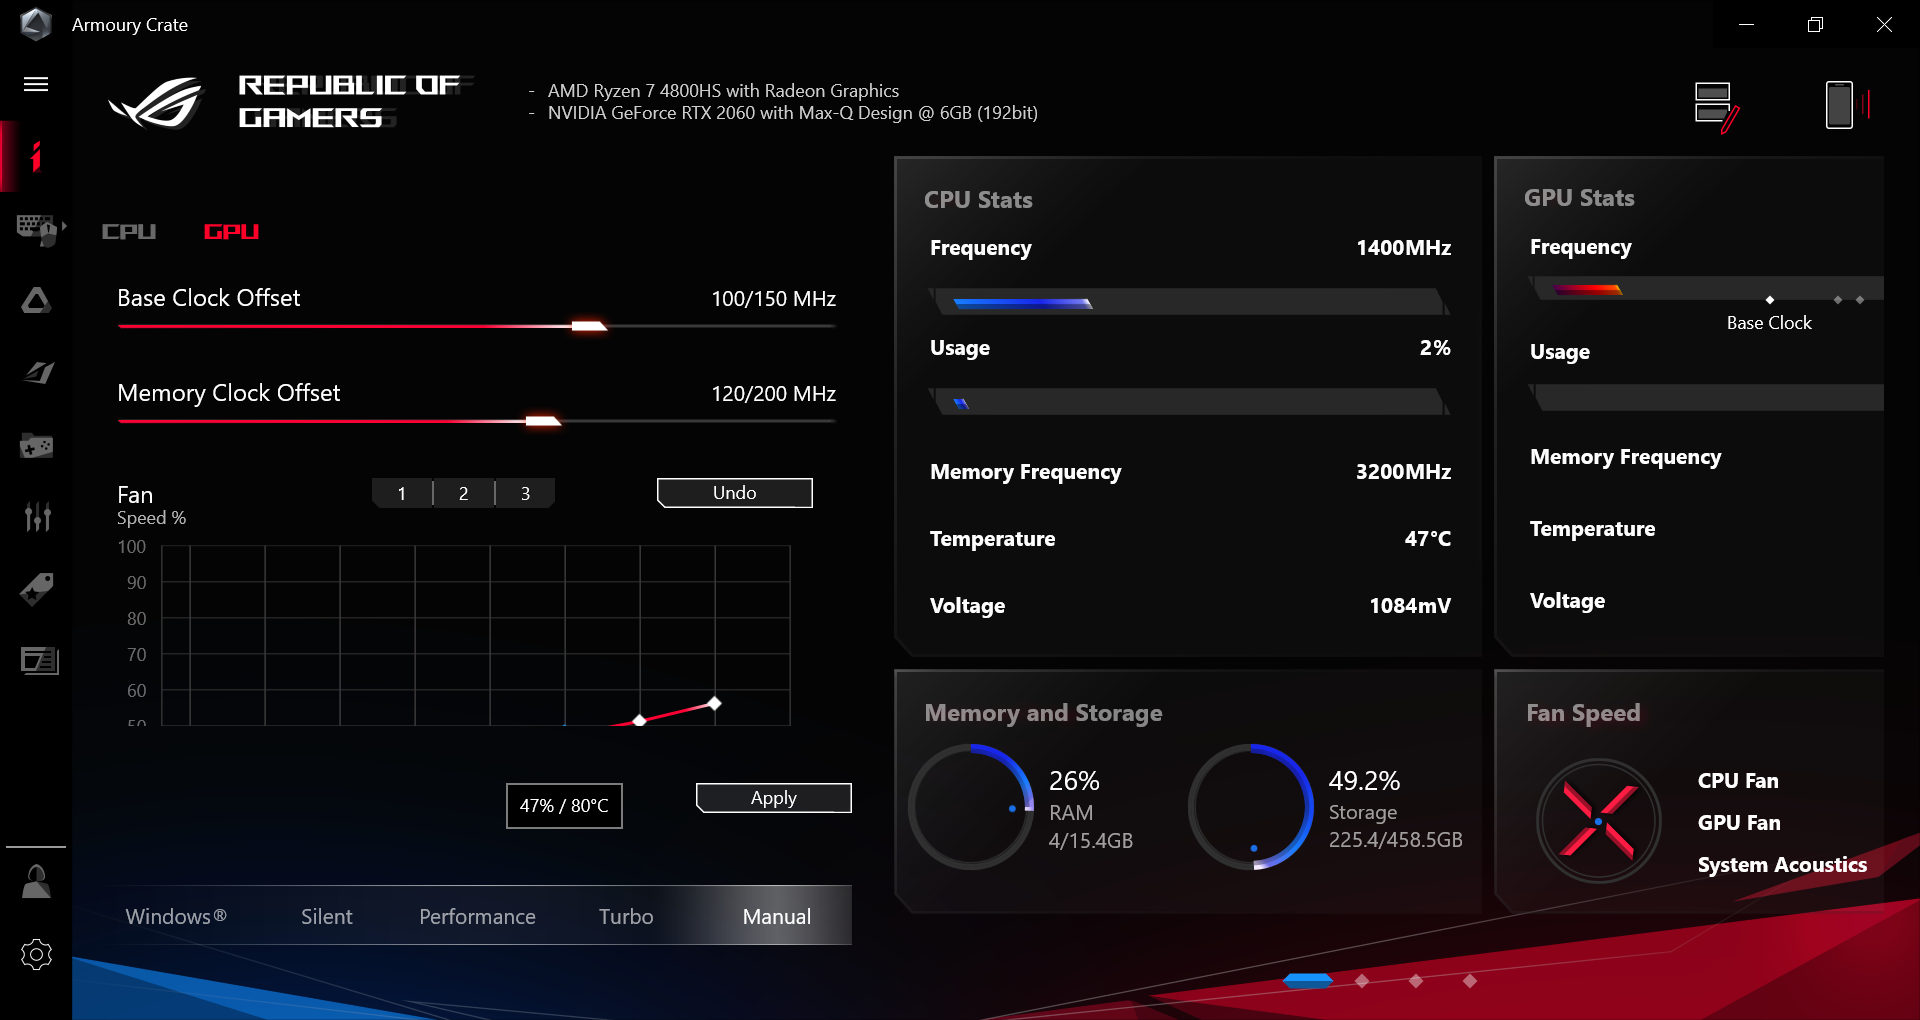
Task: Open the Settings gear in sidebar
Action: pos(36,955)
